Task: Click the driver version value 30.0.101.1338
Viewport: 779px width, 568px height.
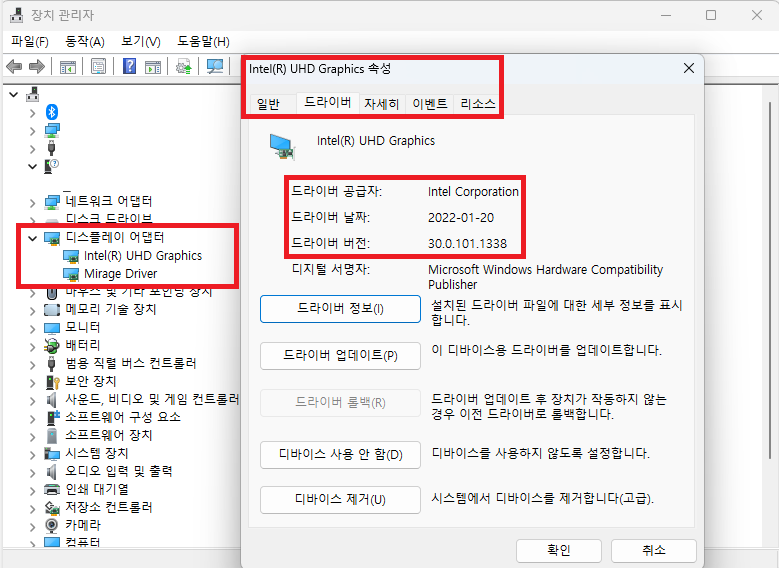Action: (x=467, y=244)
